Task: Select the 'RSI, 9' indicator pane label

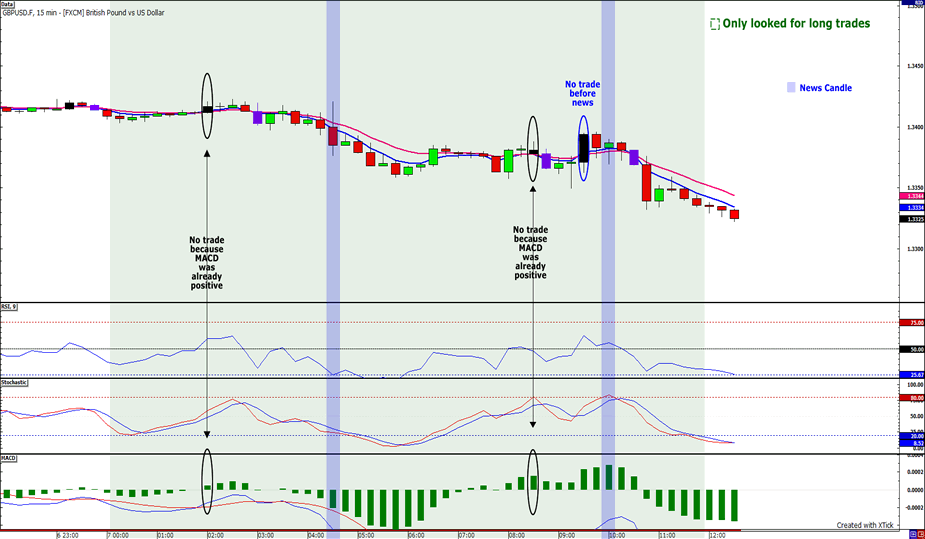Action: point(9,307)
